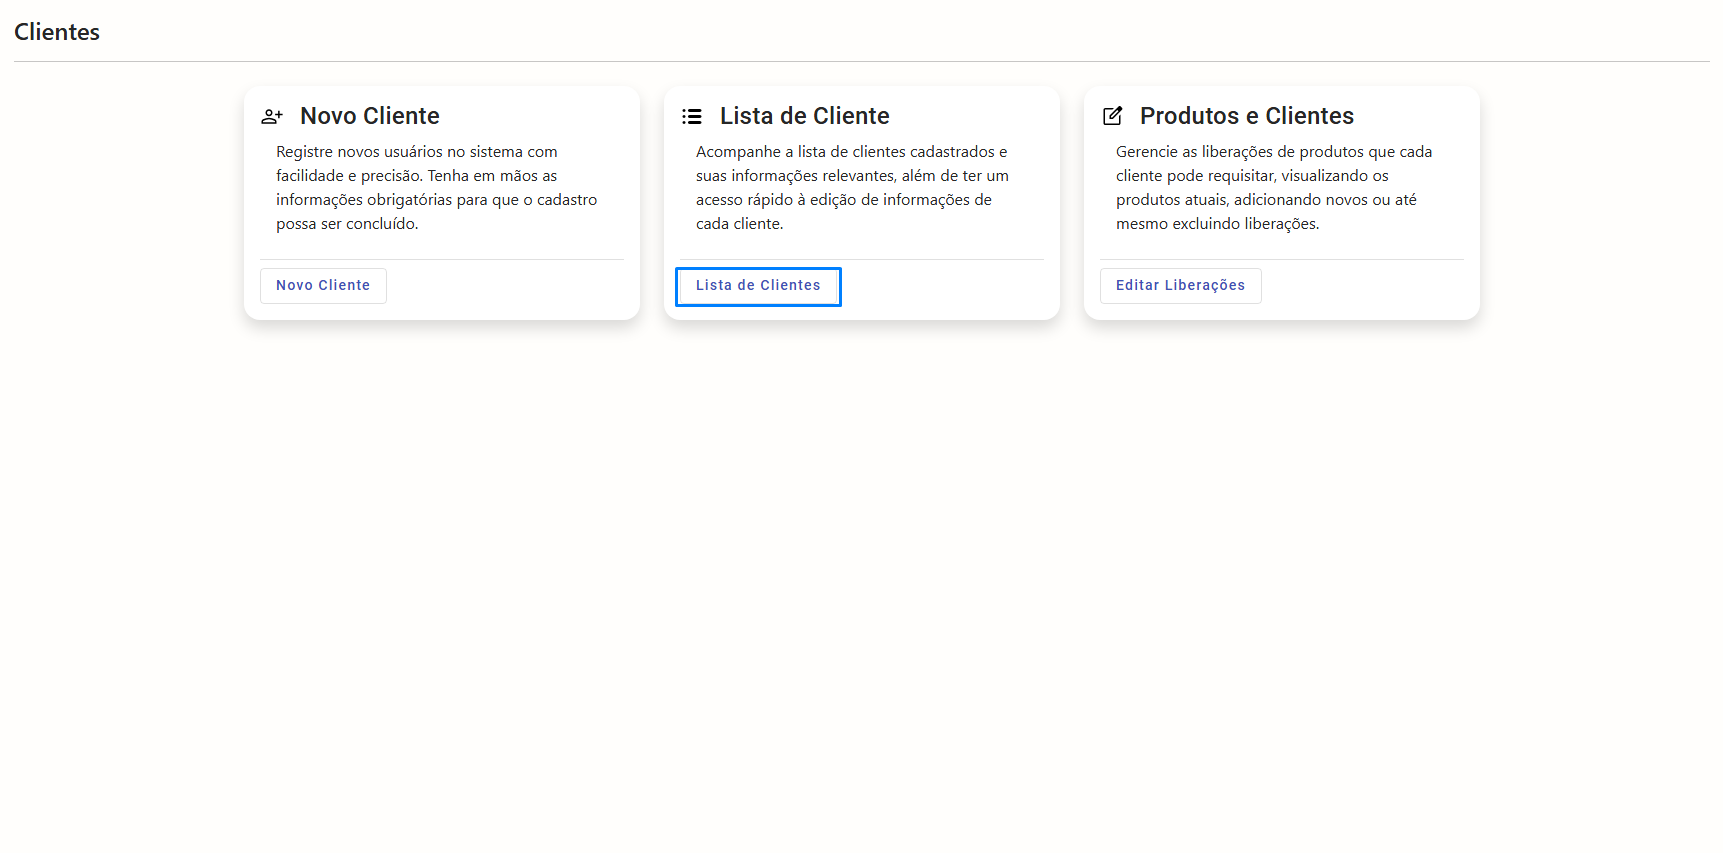The image size is (1723, 853).
Task: Click the add-user icon beside Novo Cliente
Action: pos(272,117)
